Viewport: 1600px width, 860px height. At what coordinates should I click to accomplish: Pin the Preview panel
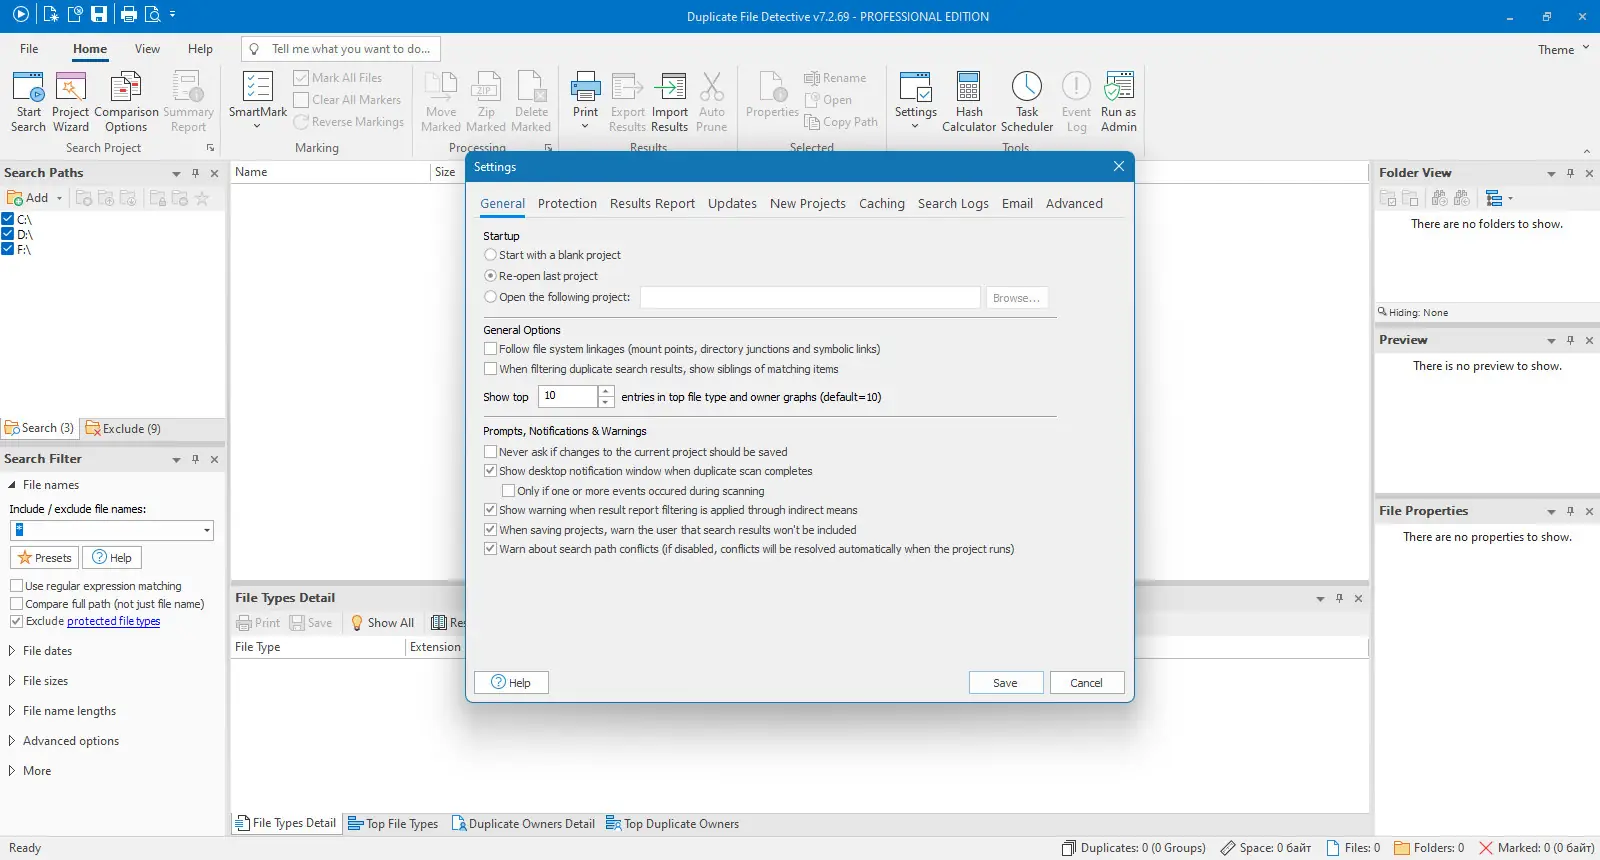click(1570, 340)
